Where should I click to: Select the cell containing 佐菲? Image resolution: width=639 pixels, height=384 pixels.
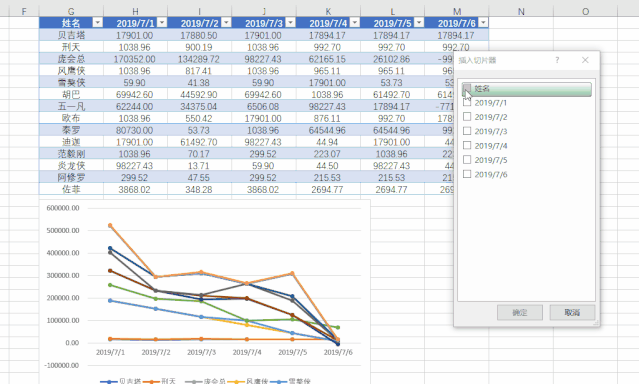click(71, 189)
